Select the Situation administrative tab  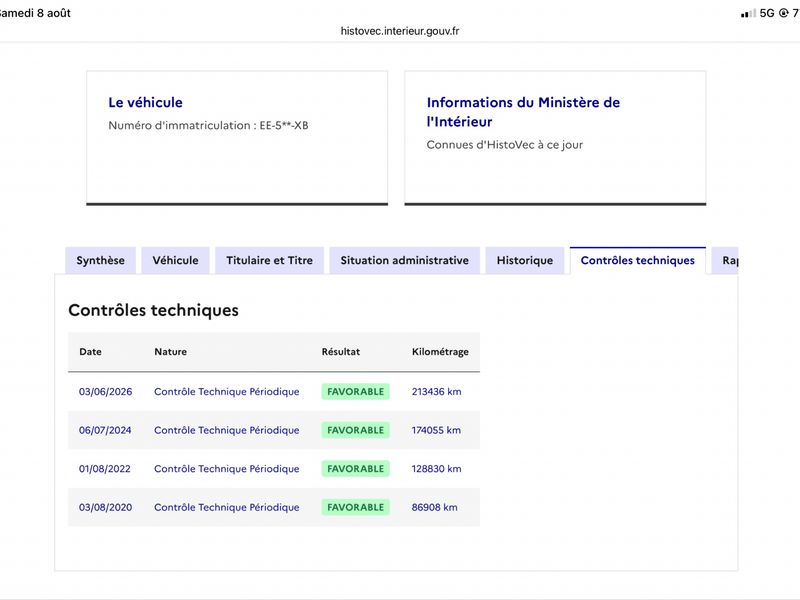coord(405,260)
